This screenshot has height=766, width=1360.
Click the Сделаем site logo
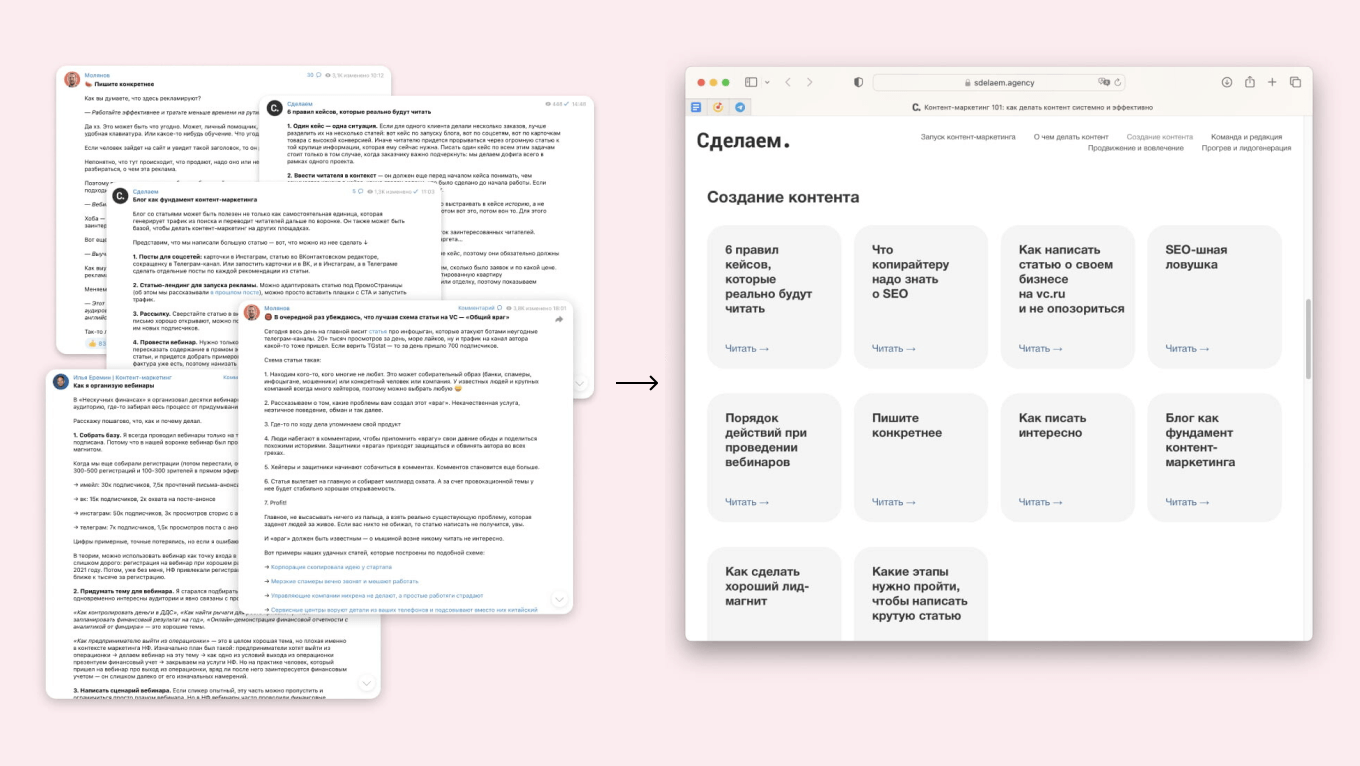[743, 141]
